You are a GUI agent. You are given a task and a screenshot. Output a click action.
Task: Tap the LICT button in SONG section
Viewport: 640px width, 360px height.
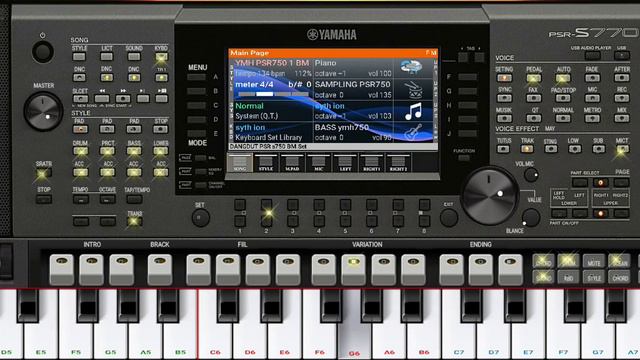(x=107, y=57)
